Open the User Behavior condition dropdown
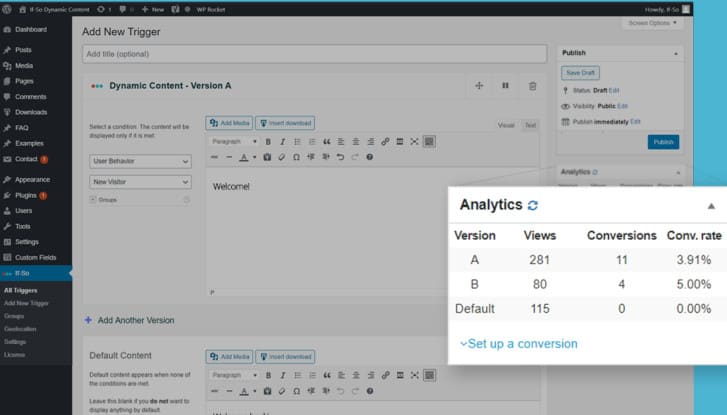This screenshot has width=727, height=415. (x=140, y=161)
